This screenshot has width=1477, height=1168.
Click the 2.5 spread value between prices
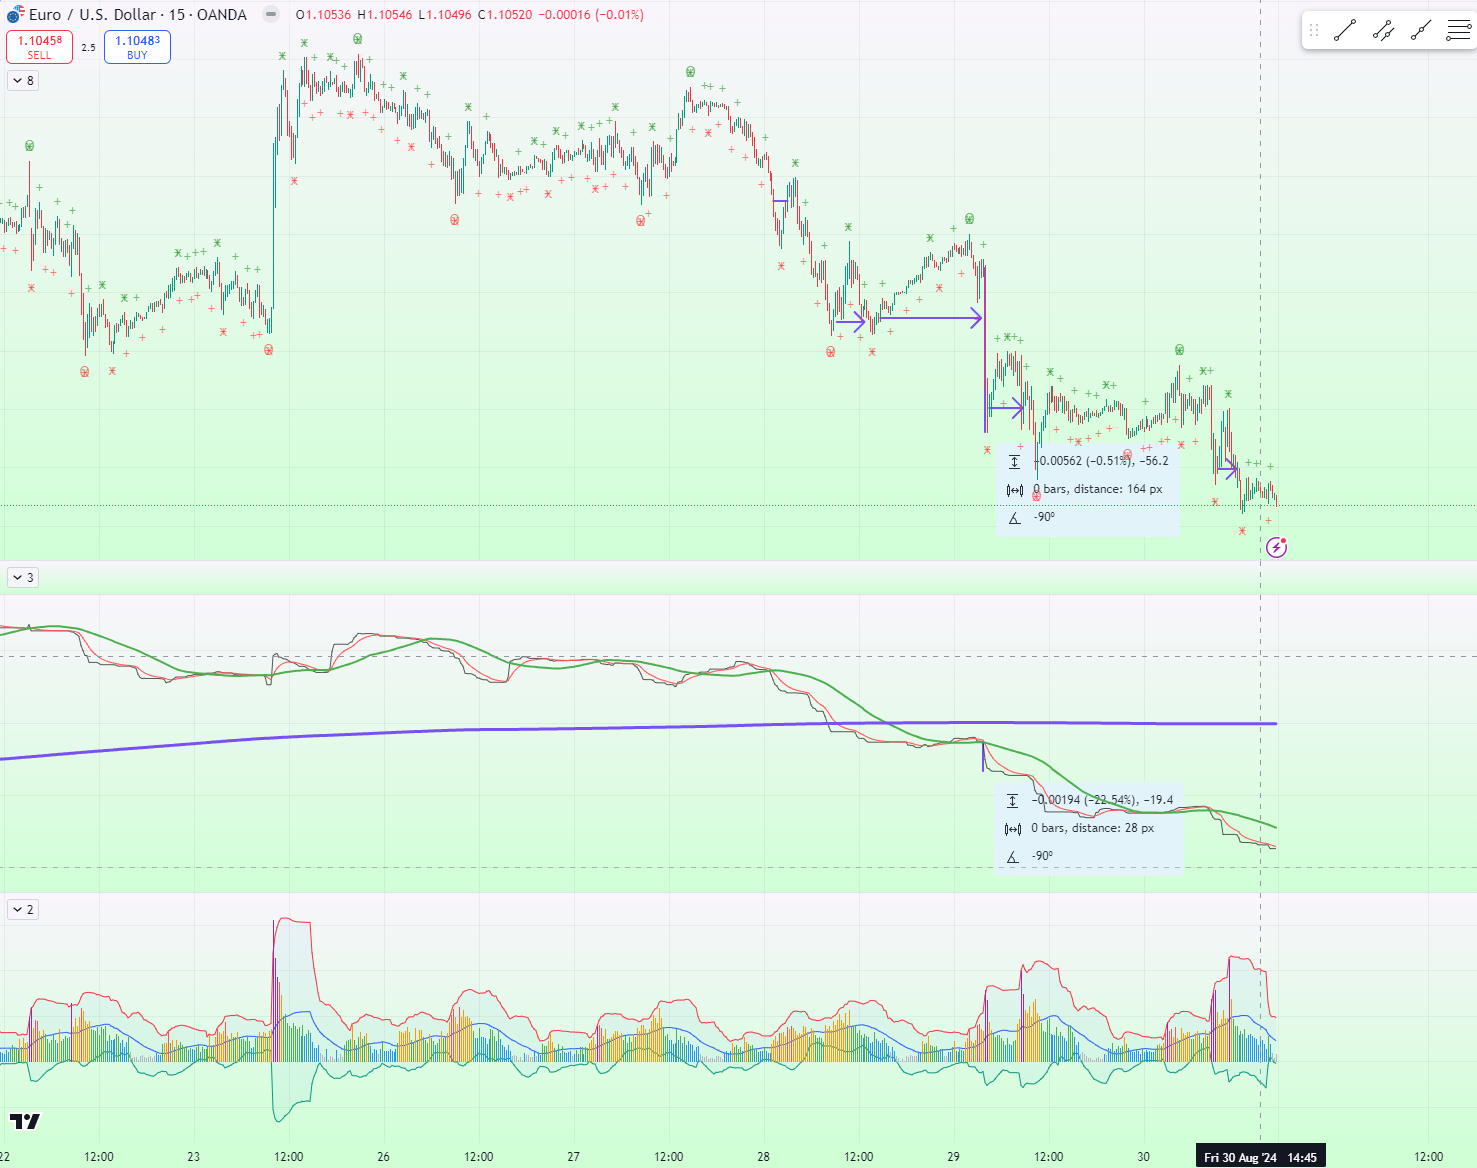click(x=89, y=46)
